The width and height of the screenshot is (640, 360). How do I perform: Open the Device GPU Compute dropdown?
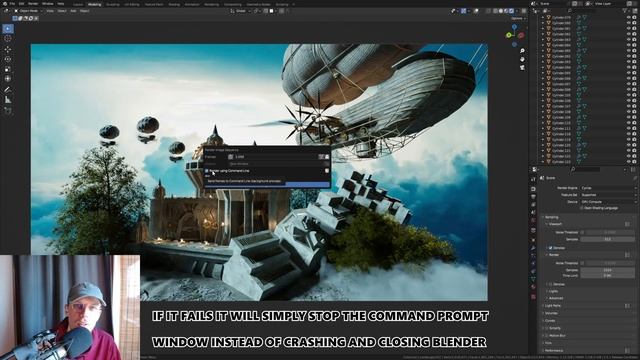608,202
